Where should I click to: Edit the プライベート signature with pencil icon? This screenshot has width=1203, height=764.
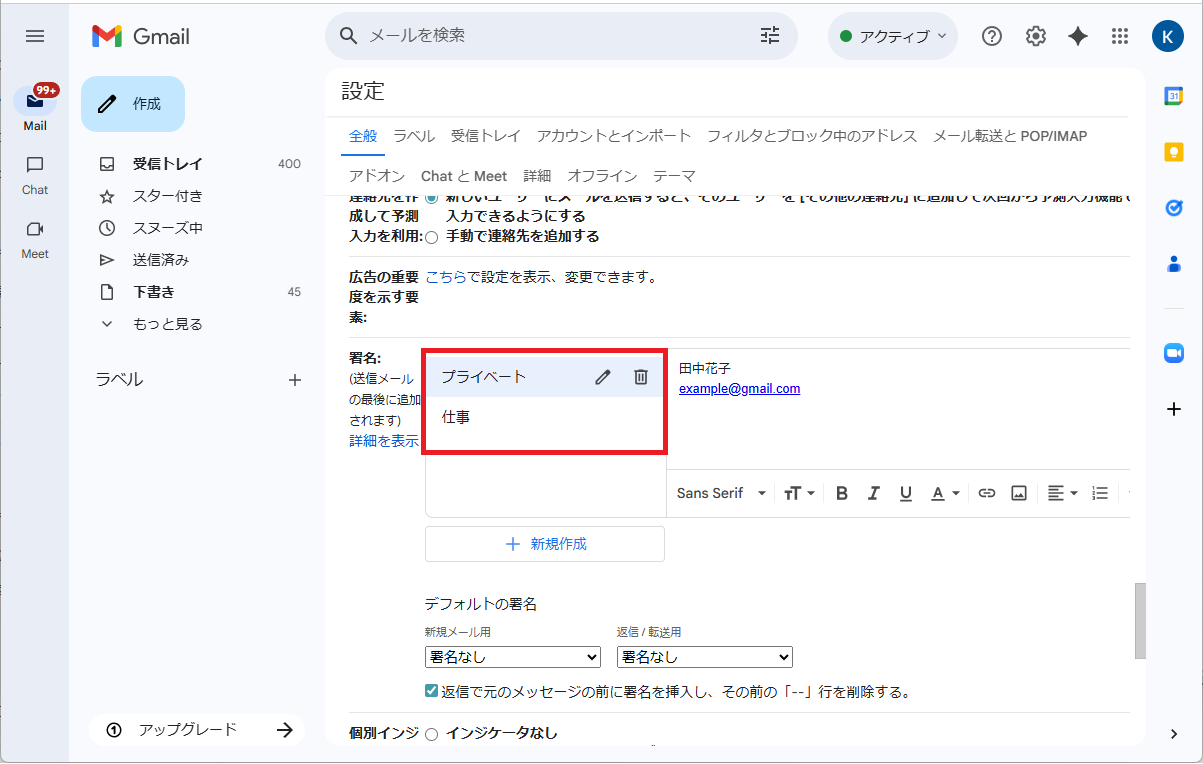tap(602, 376)
